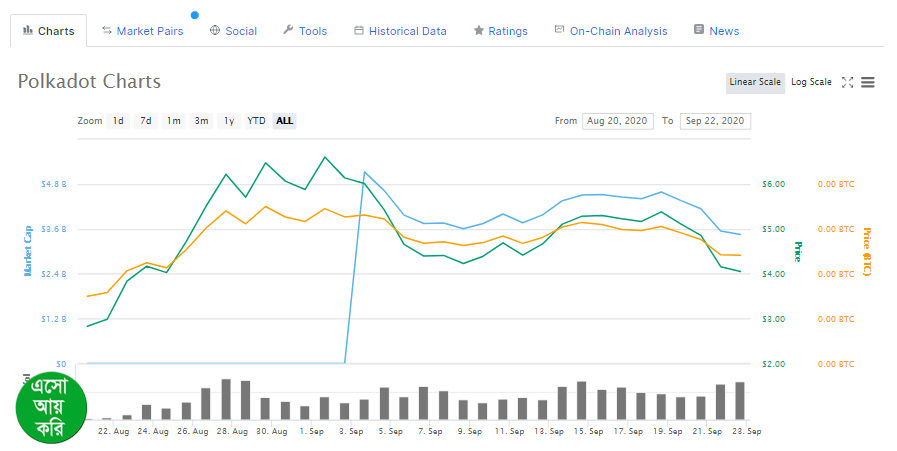Click the Historical Data calendar icon
This screenshot has height=451, width=897.
[x=359, y=30]
